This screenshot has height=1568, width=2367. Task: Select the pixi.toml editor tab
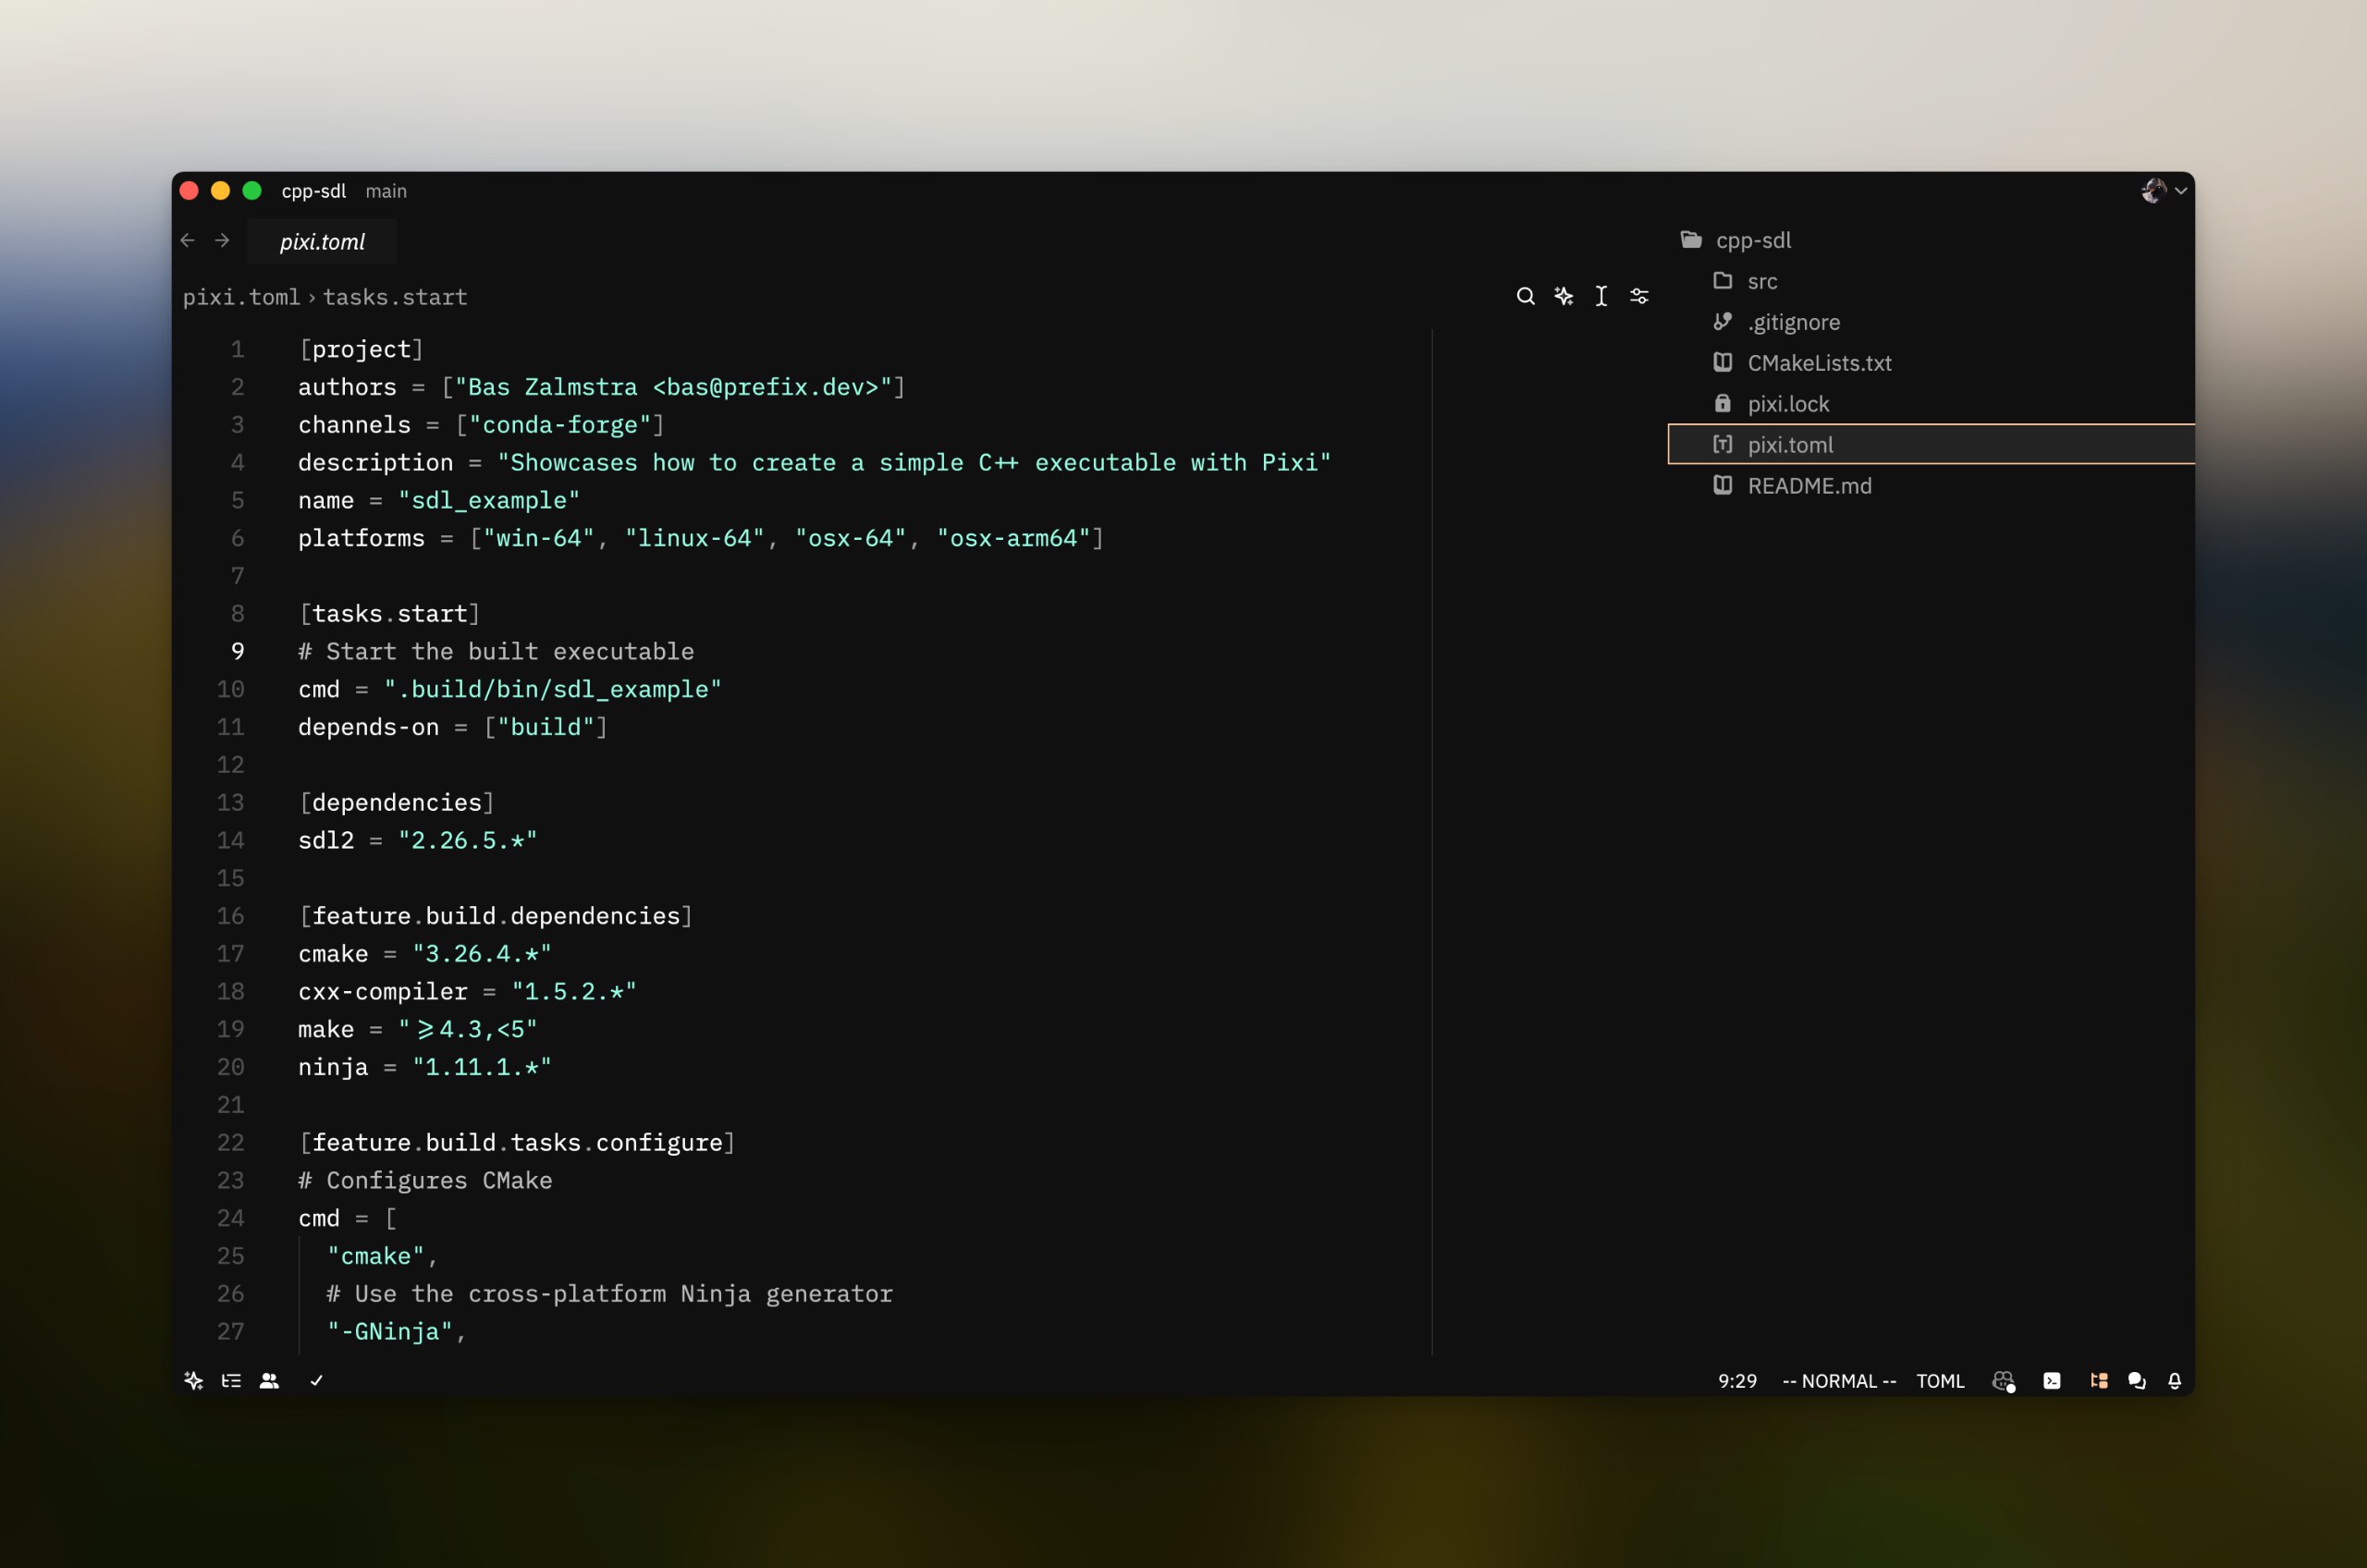tap(322, 242)
